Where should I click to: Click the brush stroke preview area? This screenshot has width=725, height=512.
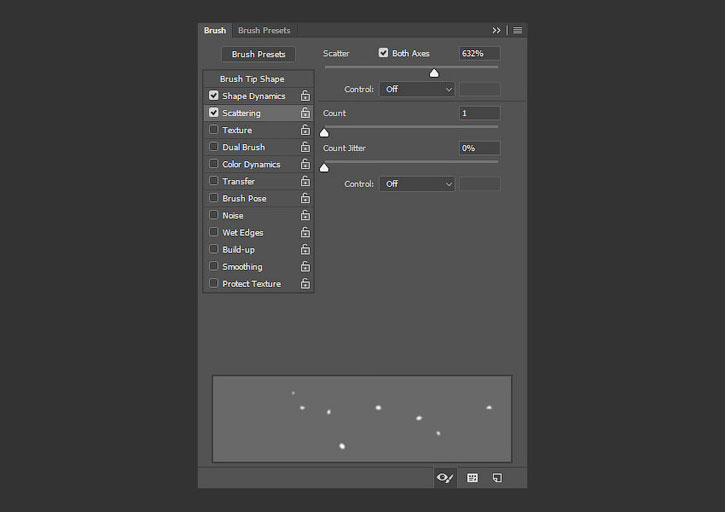[362, 419]
